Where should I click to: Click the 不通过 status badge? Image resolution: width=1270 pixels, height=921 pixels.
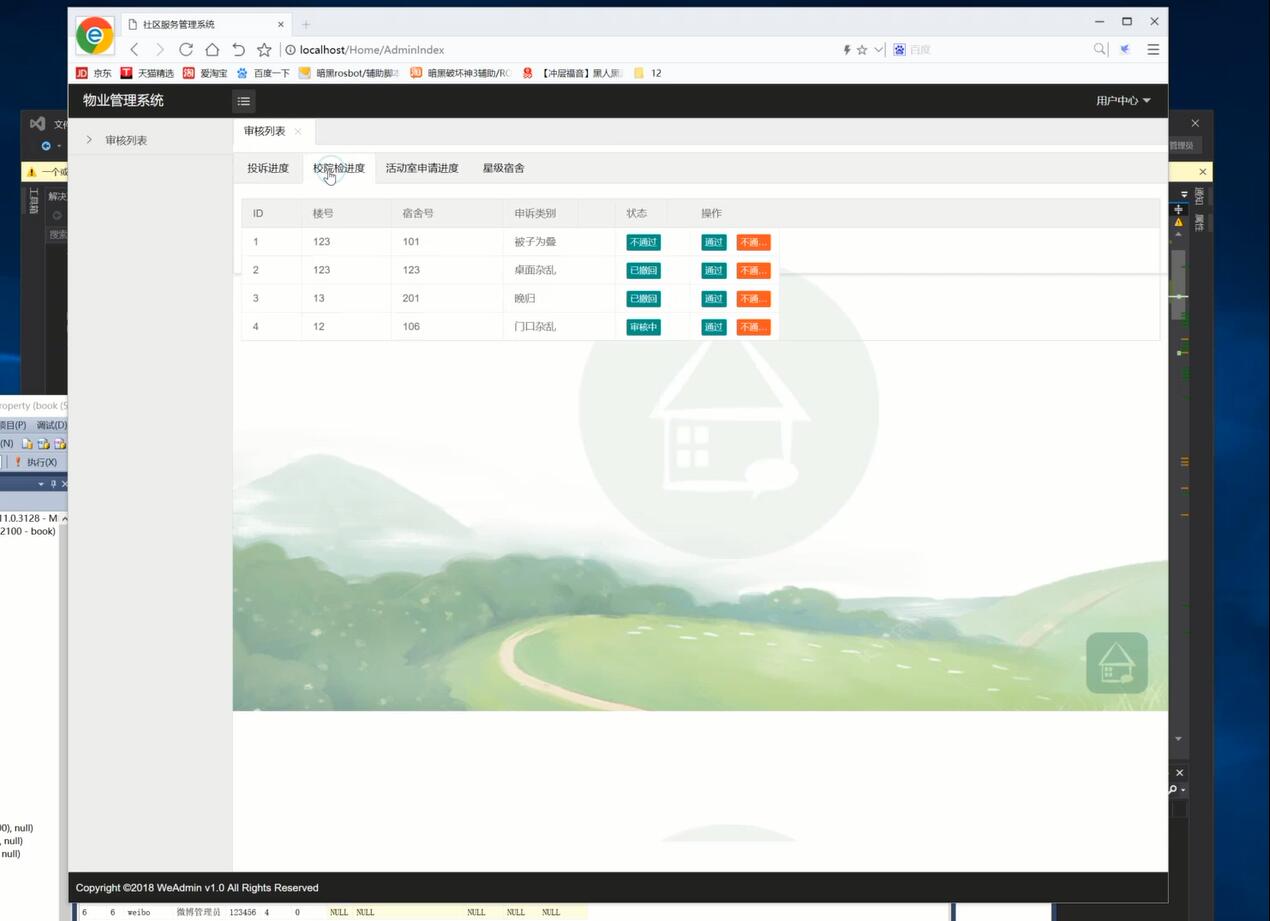pos(643,242)
